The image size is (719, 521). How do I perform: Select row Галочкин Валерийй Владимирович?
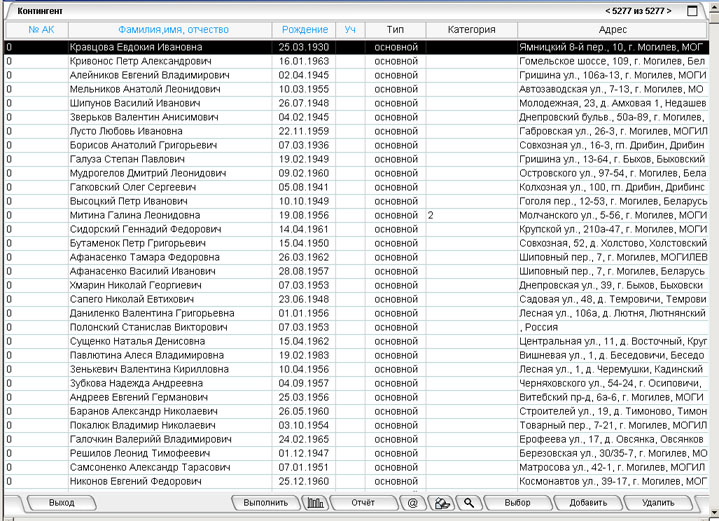coord(356,439)
